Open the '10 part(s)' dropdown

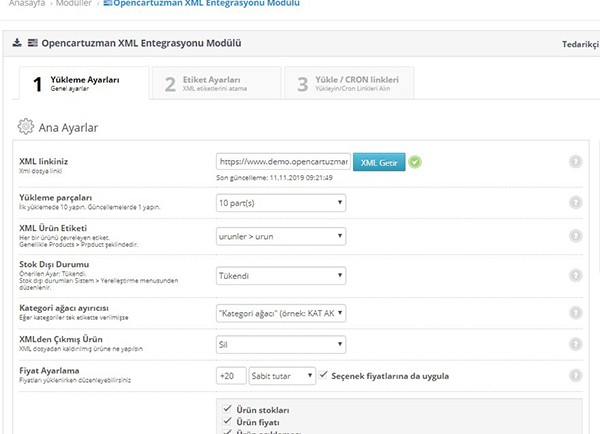pyautogui.click(x=281, y=203)
